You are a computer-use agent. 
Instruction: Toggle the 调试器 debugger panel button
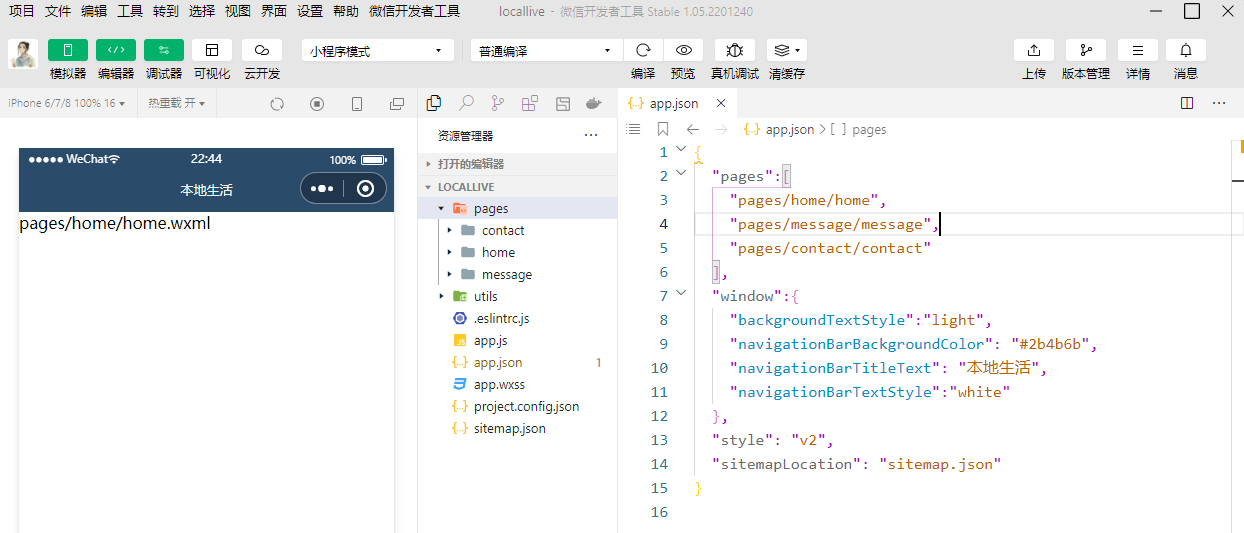[164, 50]
